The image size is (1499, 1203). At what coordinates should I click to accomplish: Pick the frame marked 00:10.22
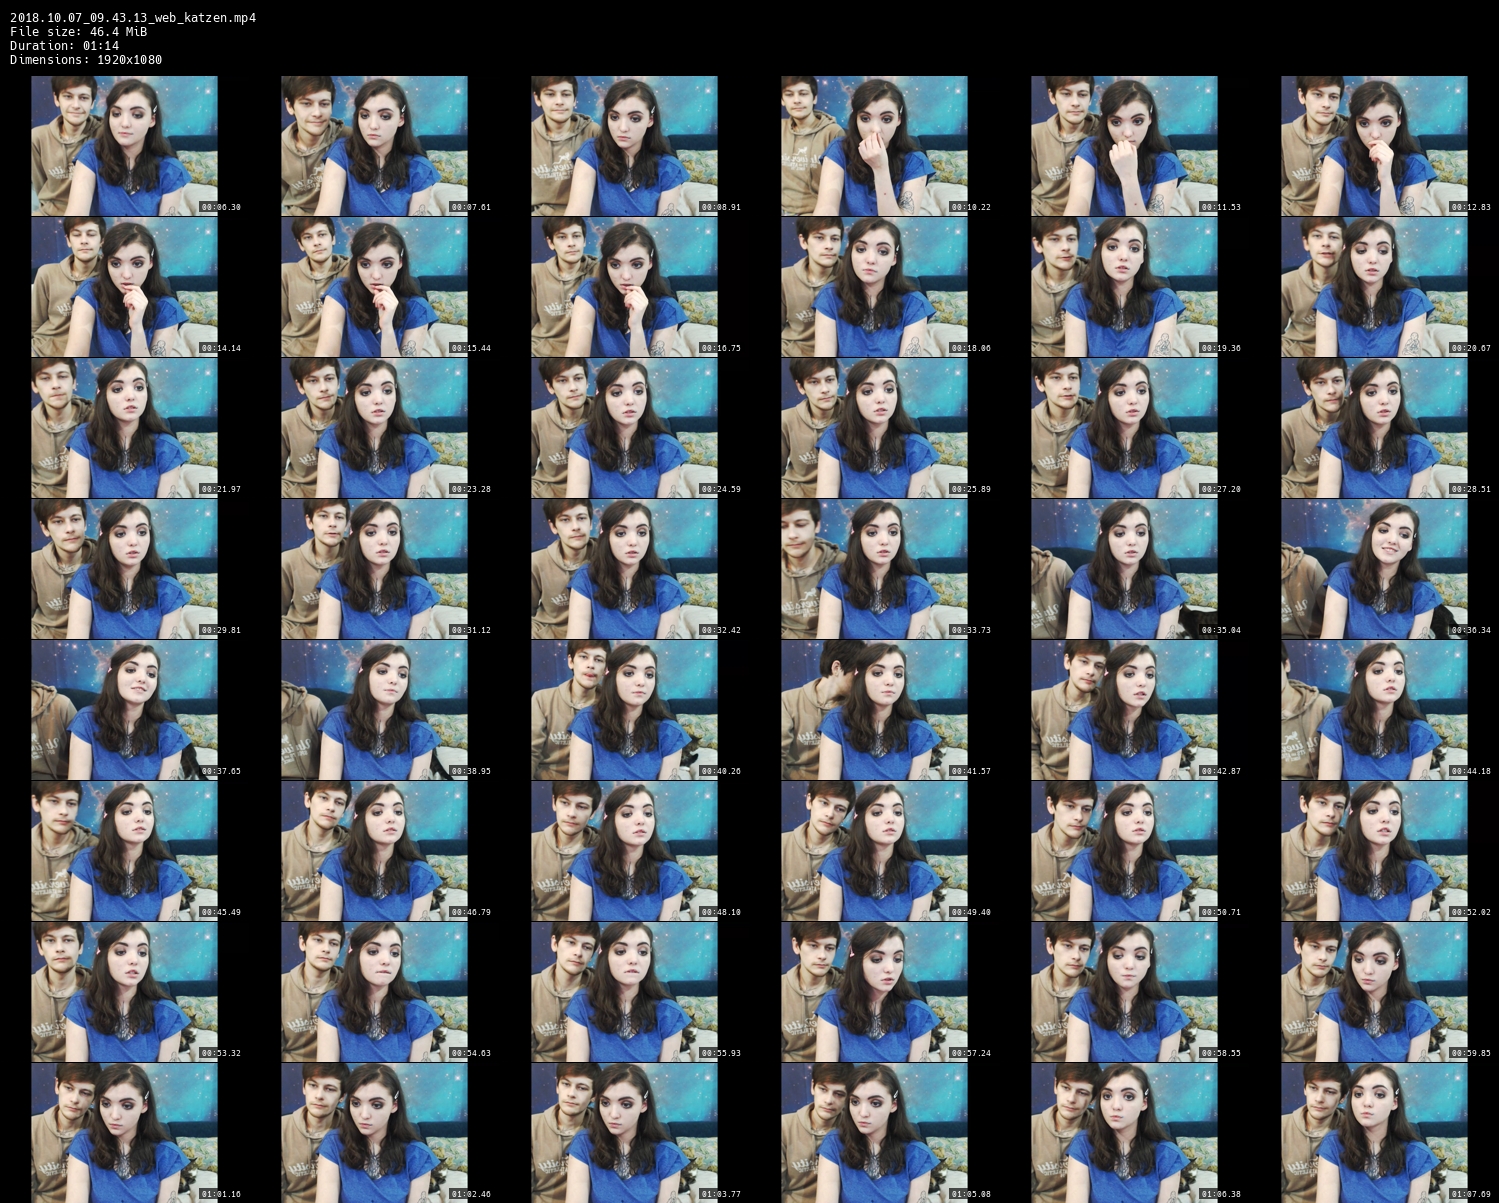coord(874,146)
